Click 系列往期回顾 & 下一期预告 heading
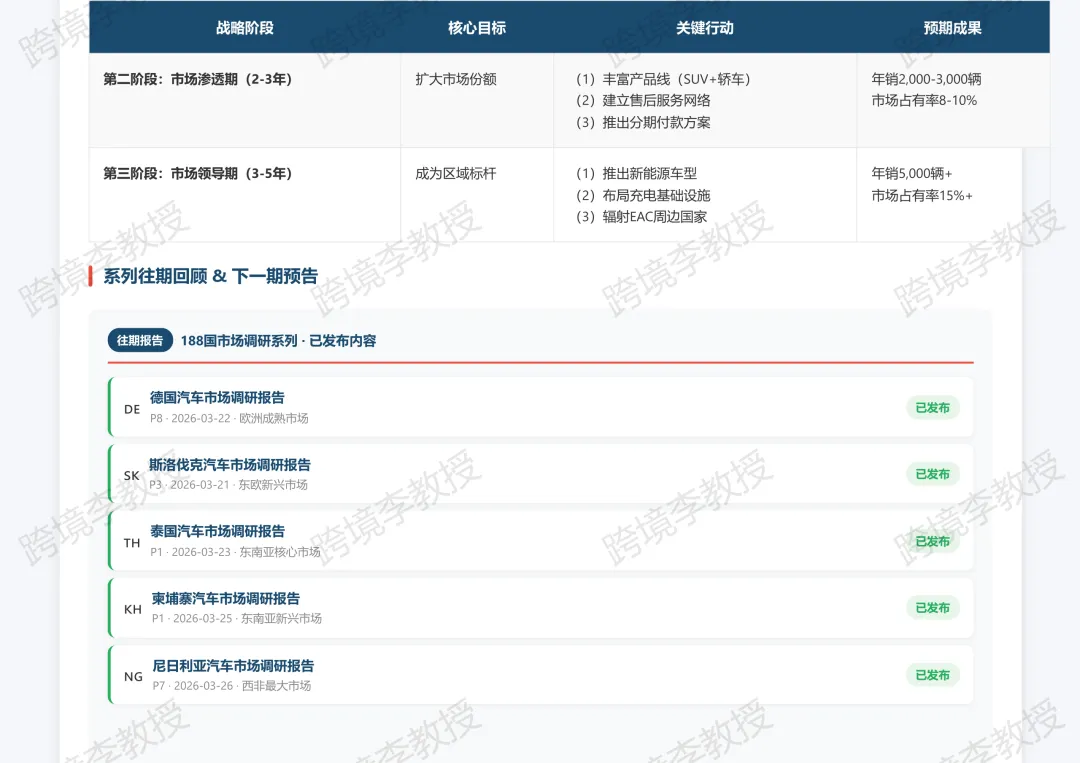This screenshot has width=1080, height=763. click(x=211, y=276)
